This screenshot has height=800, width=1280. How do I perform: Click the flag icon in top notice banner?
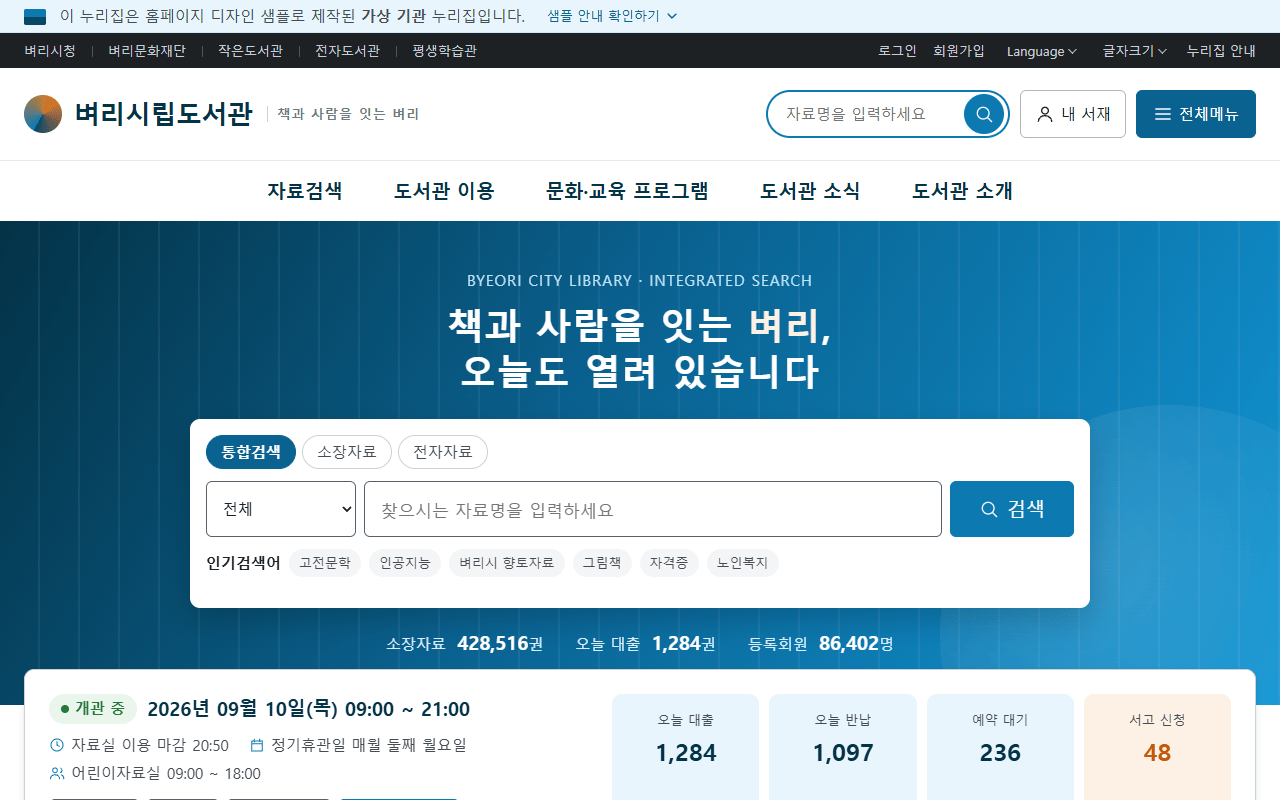(x=35, y=16)
